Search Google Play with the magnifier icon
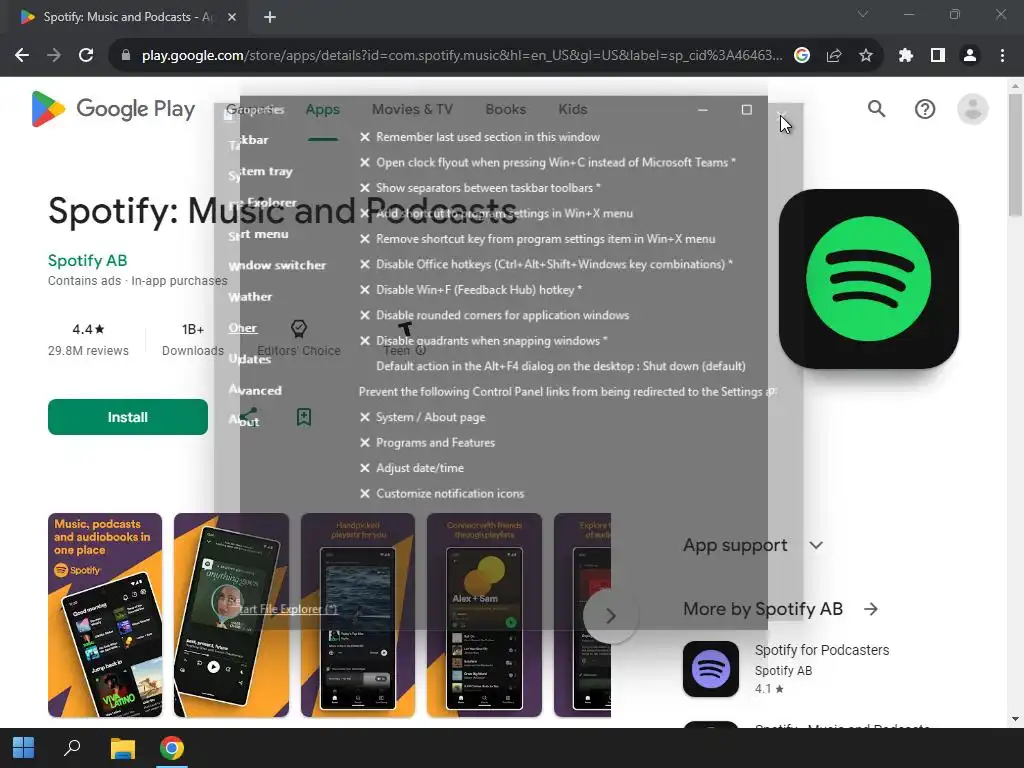The image size is (1024, 768). click(x=876, y=109)
